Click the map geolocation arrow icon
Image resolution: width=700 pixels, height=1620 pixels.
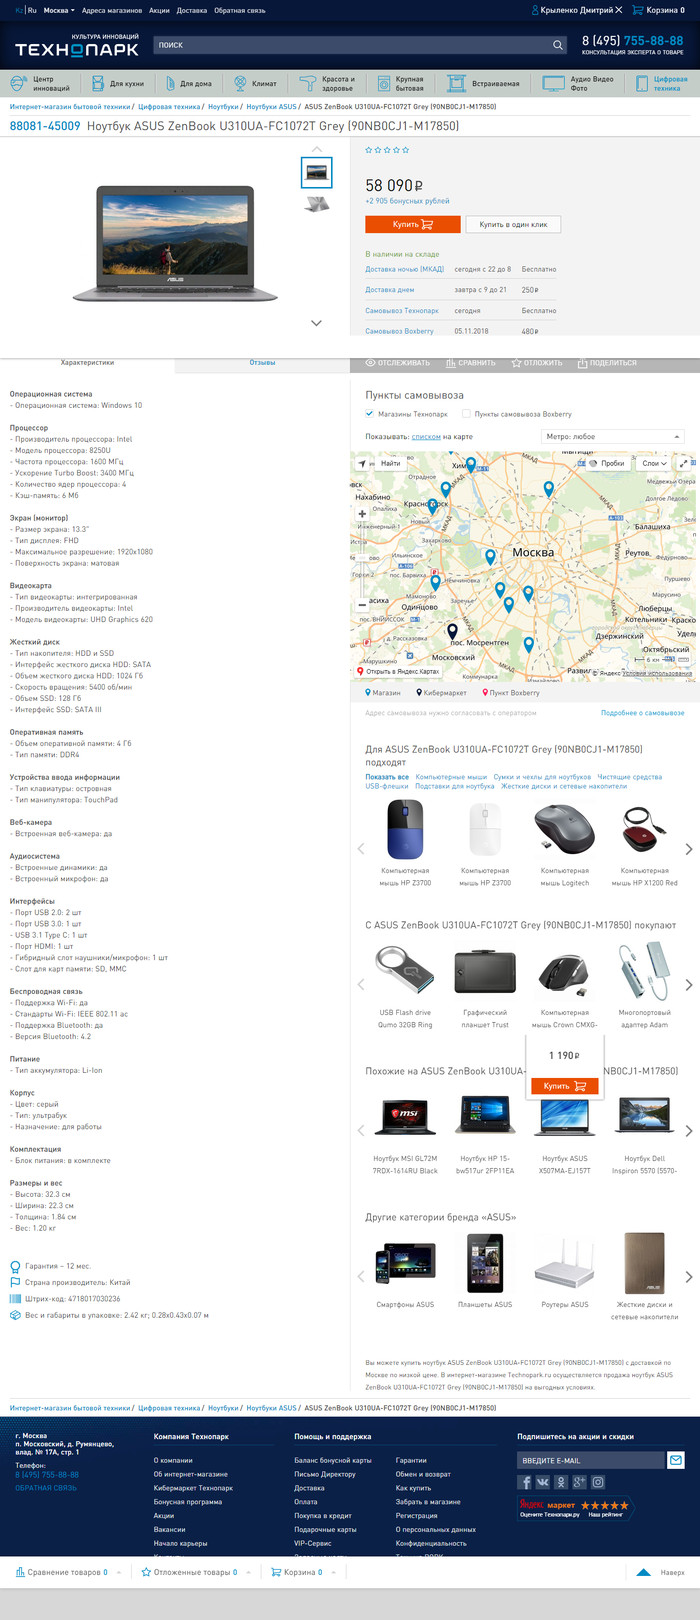pyautogui.click(x=362, y=464)
